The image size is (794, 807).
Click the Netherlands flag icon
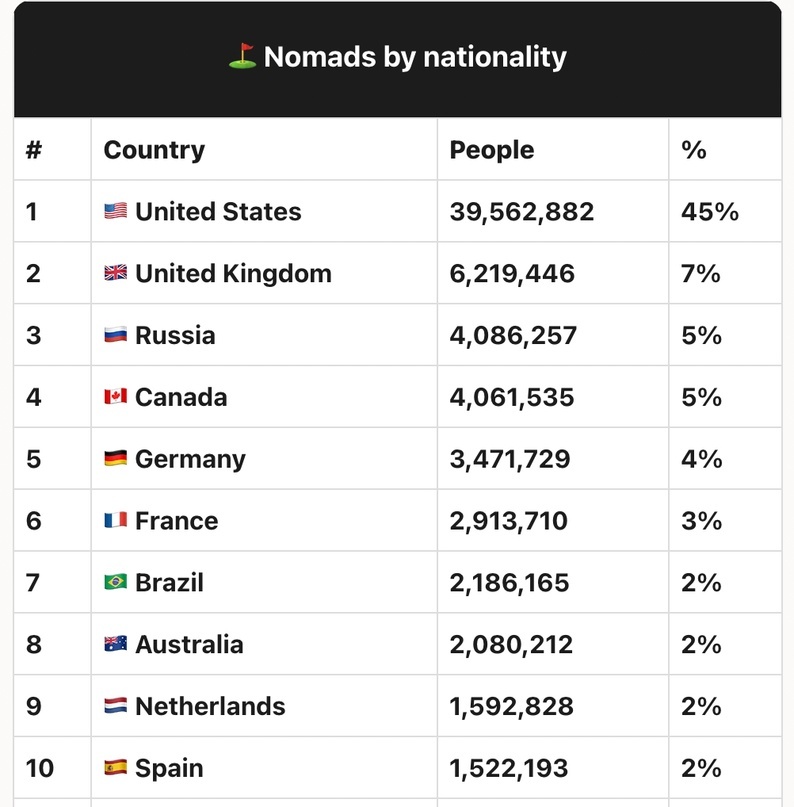pyautogui.click(x=116, y=706)
